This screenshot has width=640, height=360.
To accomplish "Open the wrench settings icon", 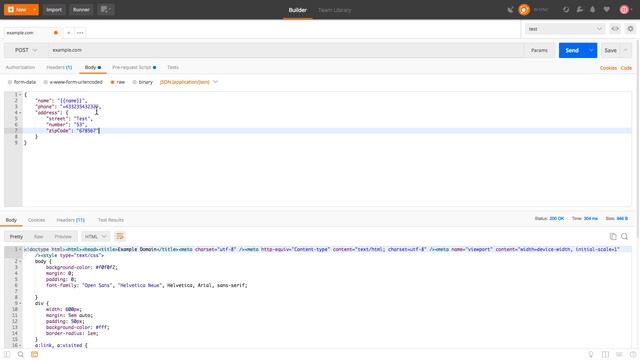I will coord(580,9).
